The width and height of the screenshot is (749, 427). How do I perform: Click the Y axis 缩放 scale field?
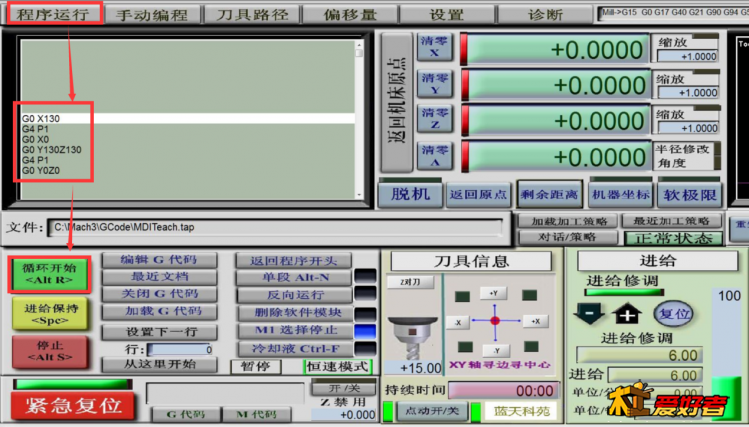point(687,92)
